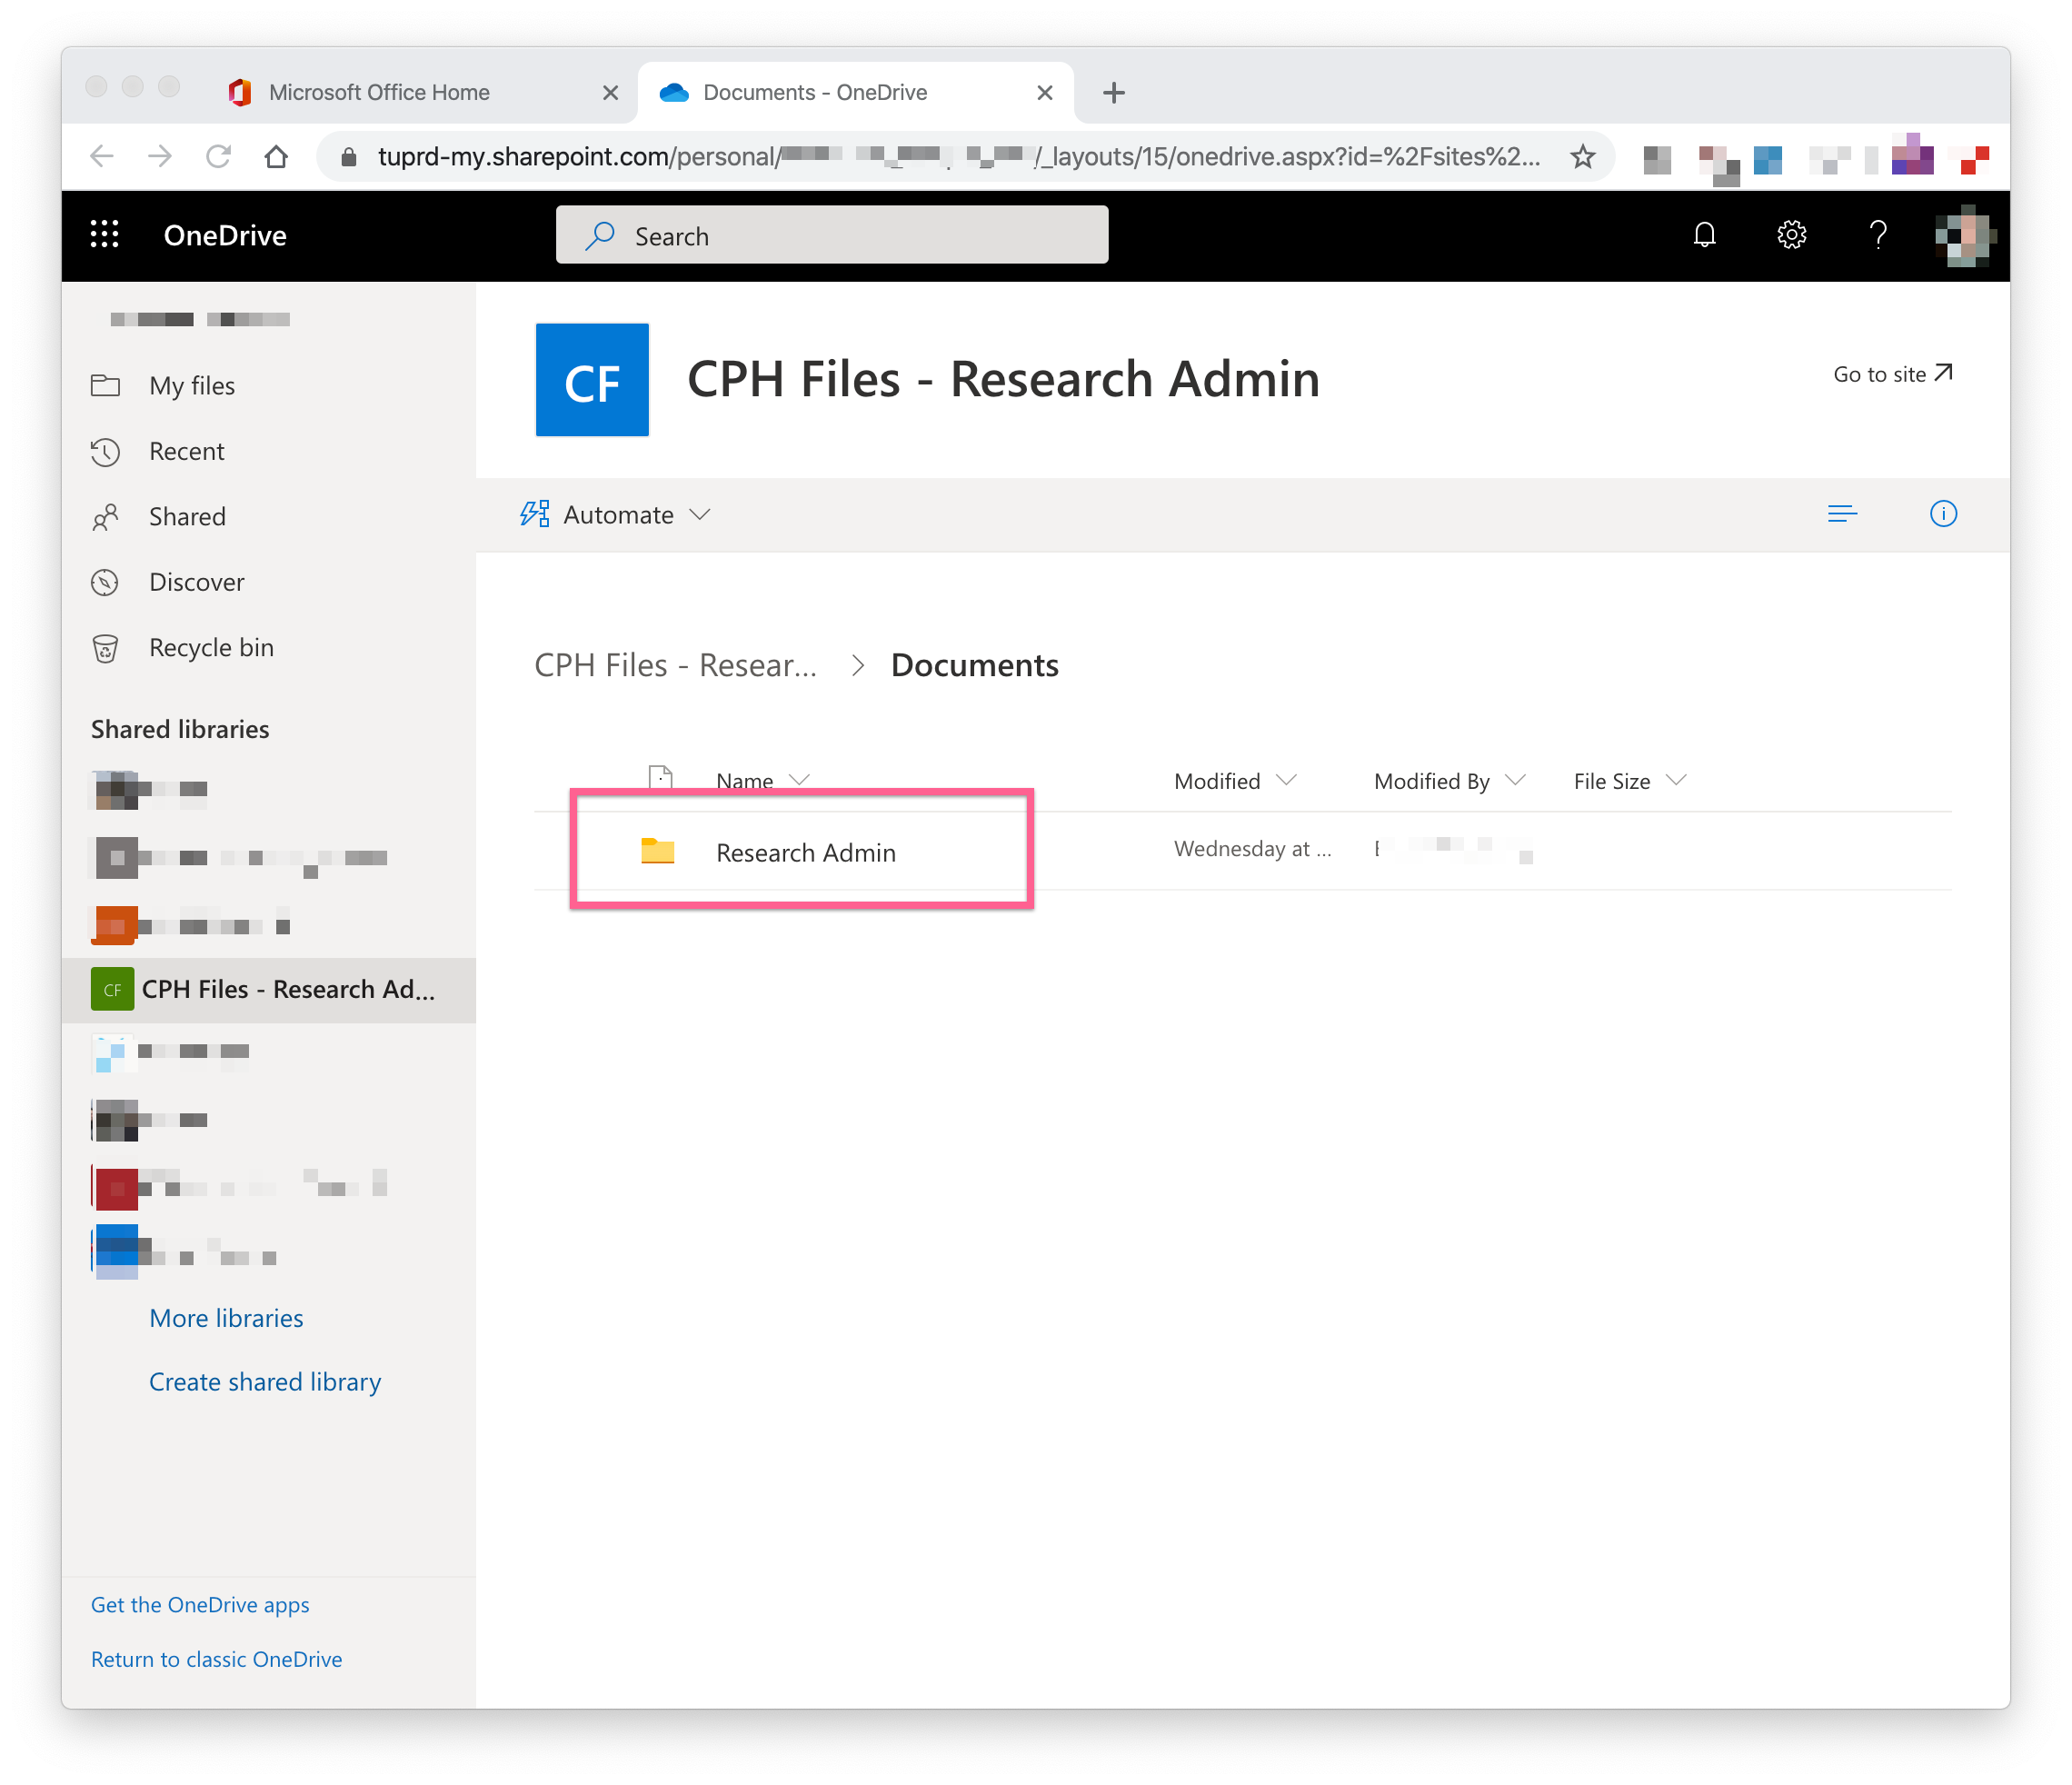Click the notifications bell icon
Viewport: 2072px width, 1785px height.
tap(1704, 235)
